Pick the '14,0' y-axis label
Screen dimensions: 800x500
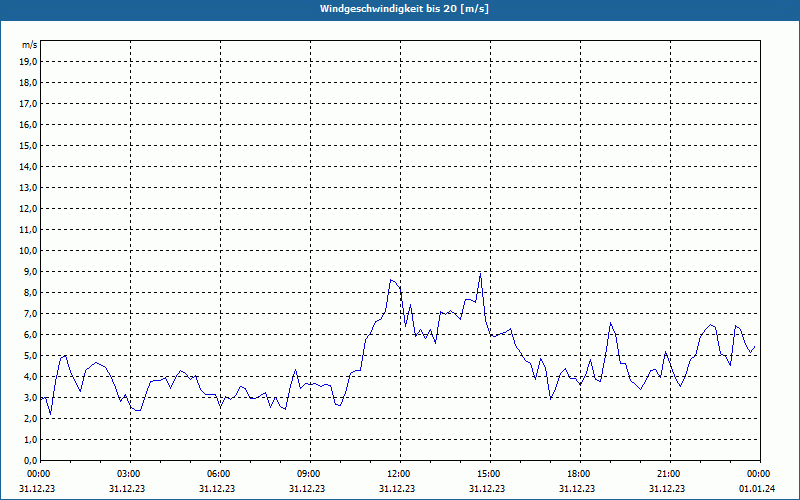(29, 166)
